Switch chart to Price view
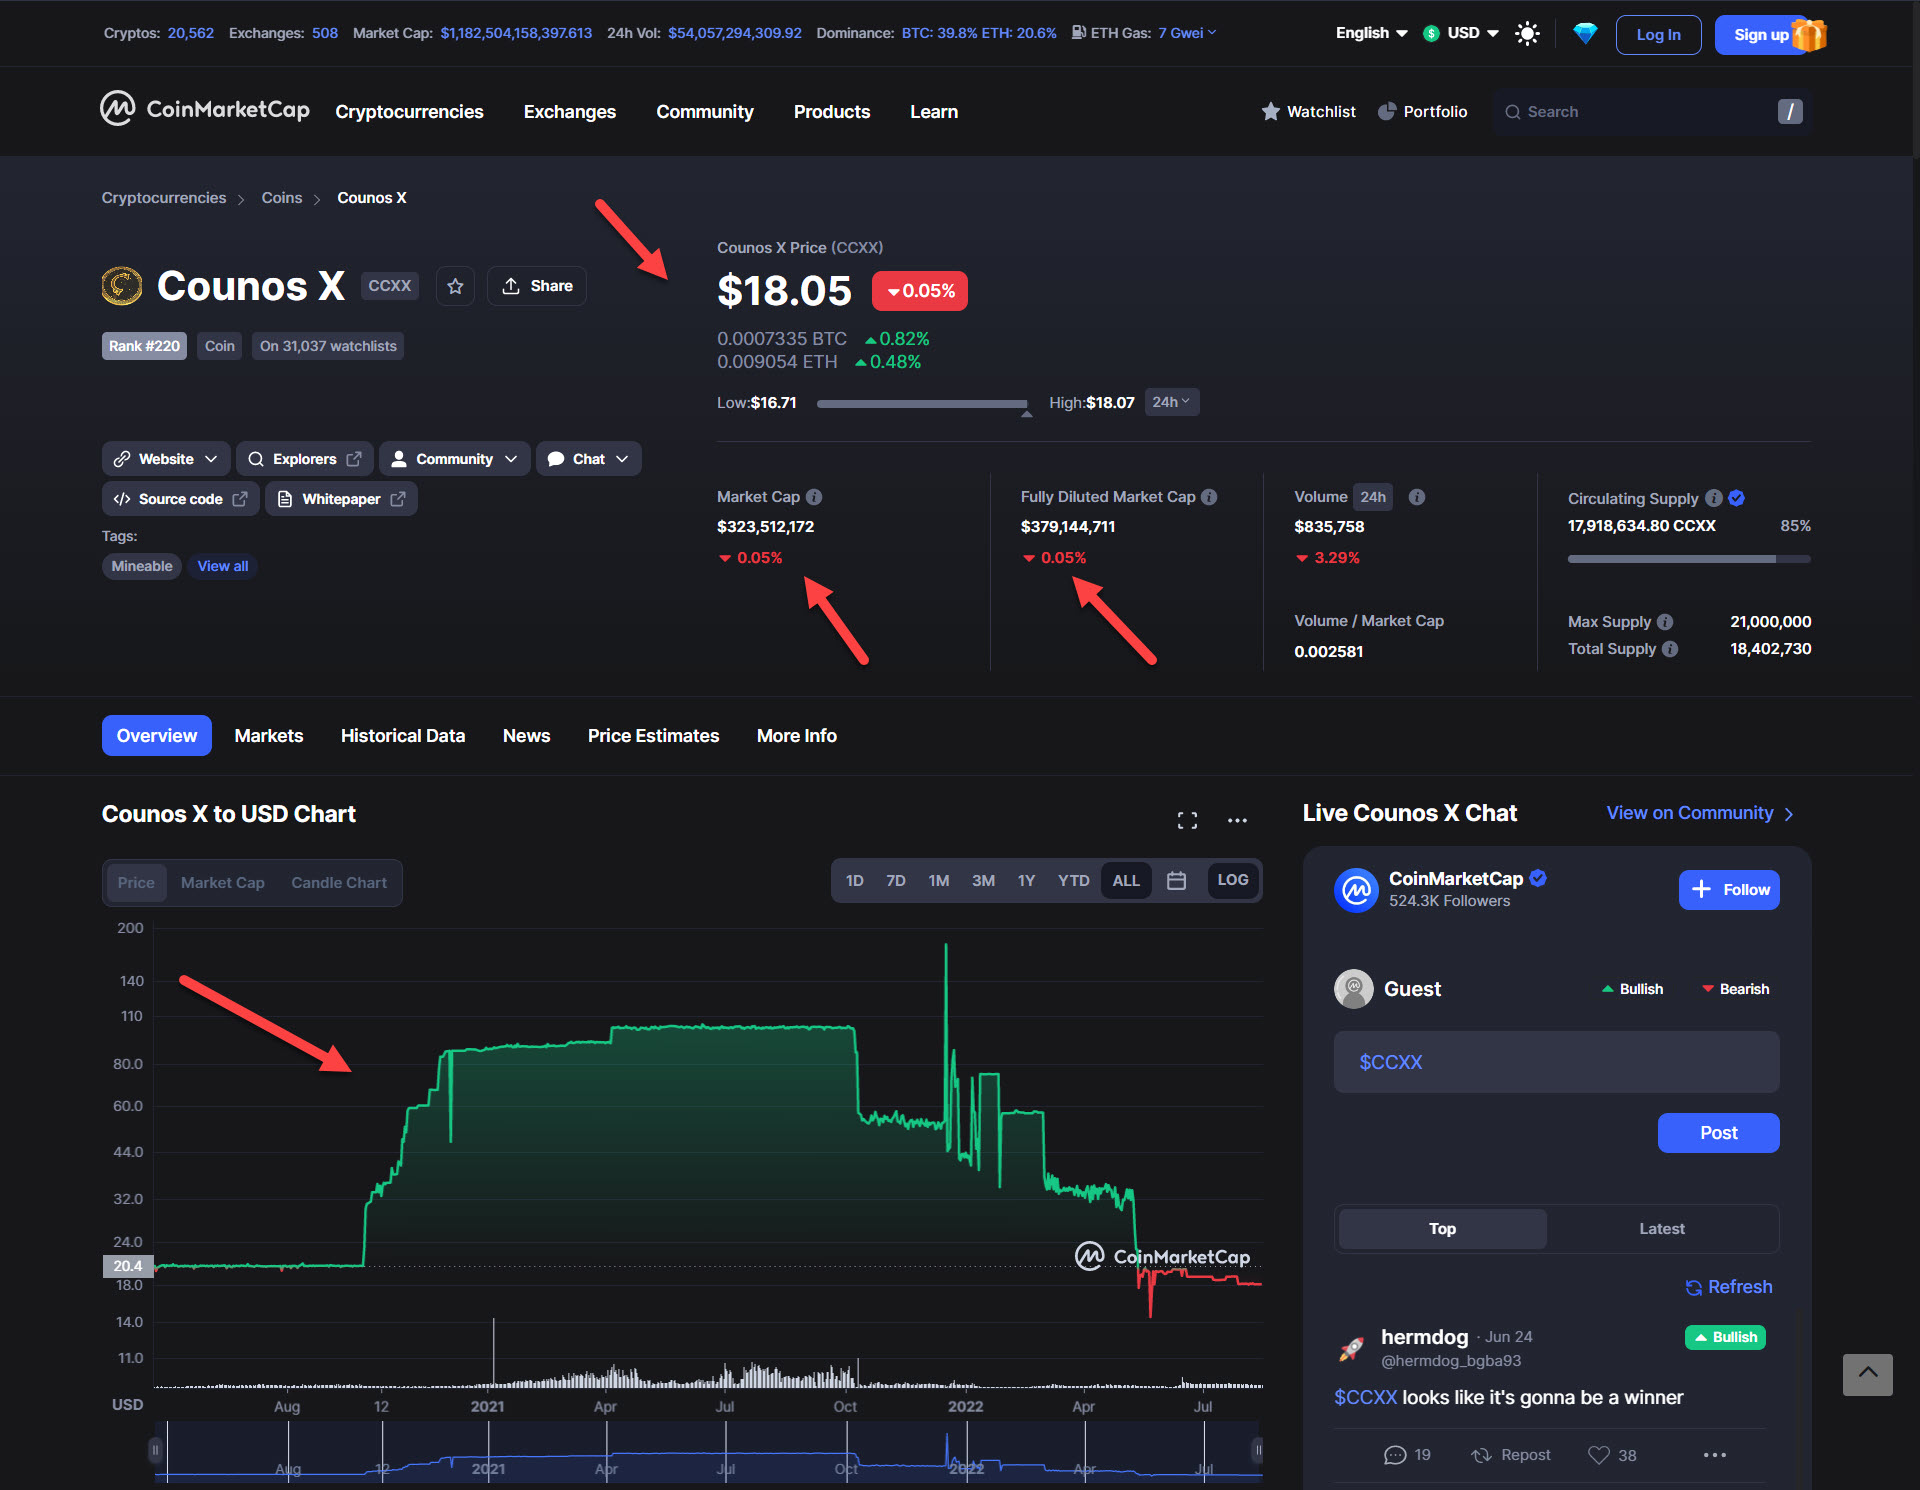Viewport: 1920px width, 1490px height. 136,883
